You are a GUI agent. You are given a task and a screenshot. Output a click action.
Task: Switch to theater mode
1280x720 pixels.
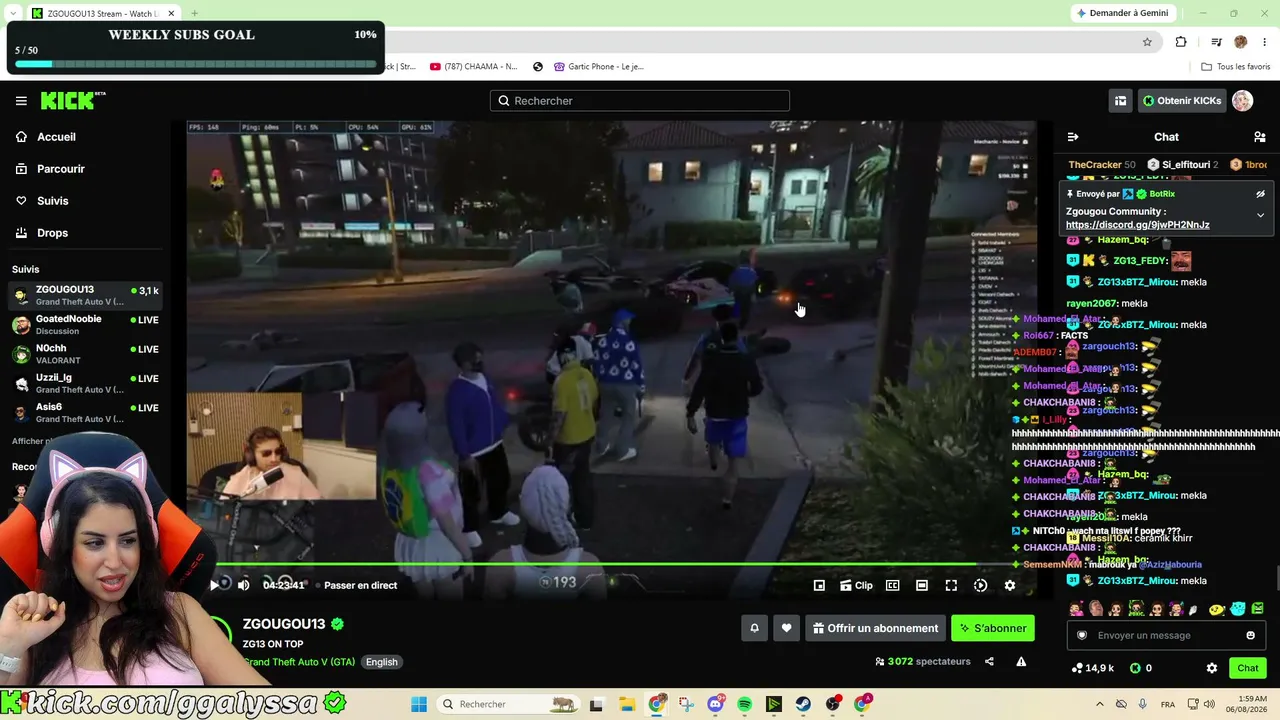921,585
